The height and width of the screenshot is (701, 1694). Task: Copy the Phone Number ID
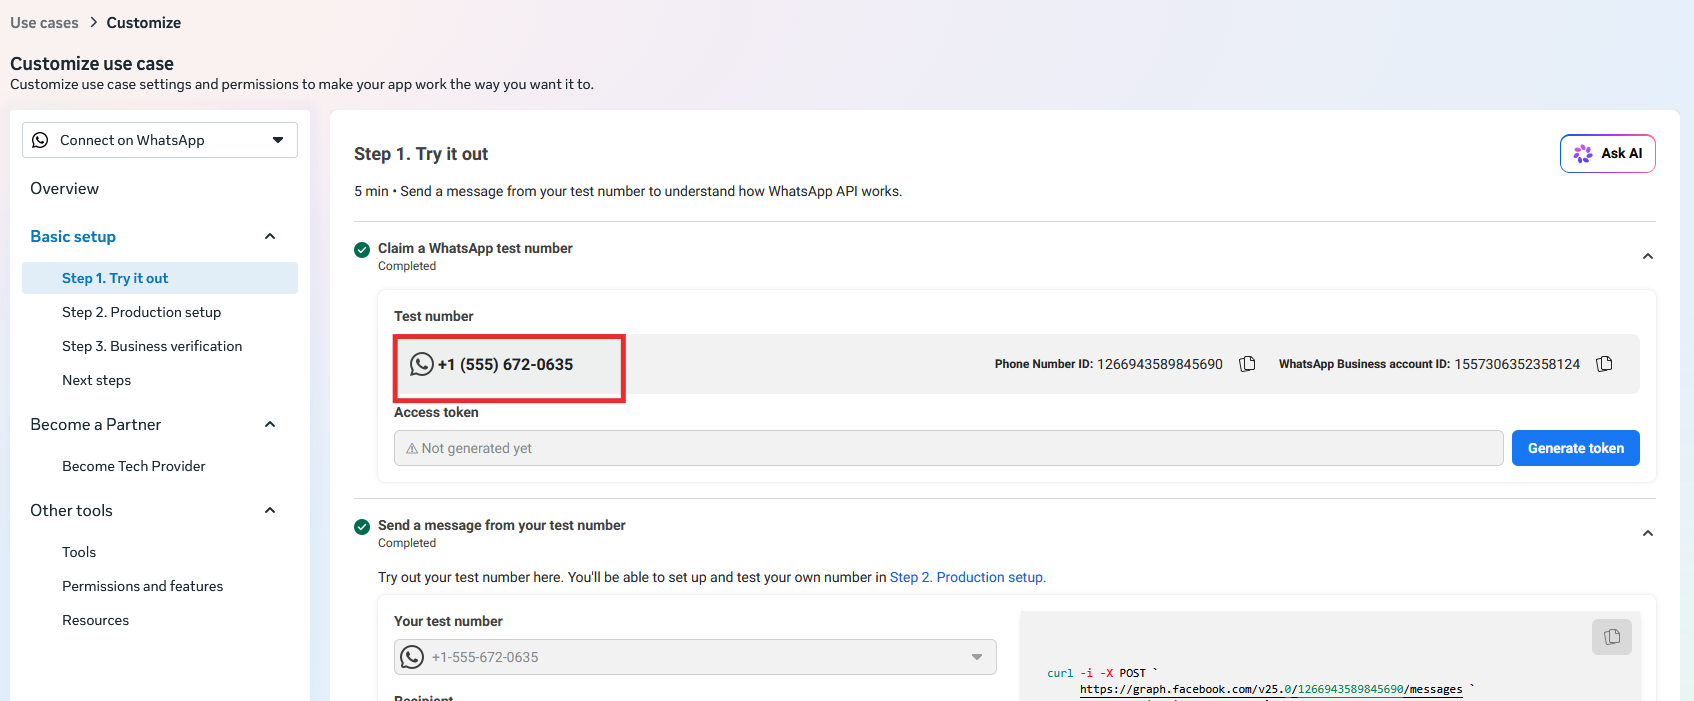(x=1247, y=364)
